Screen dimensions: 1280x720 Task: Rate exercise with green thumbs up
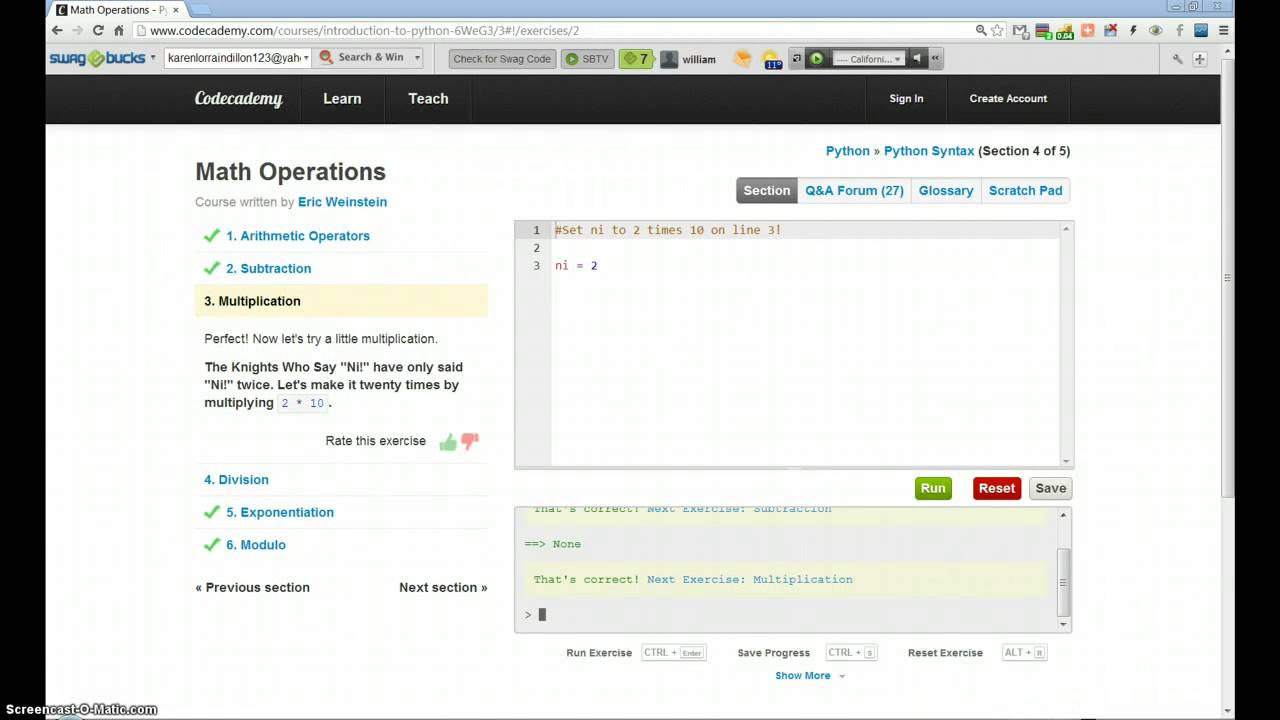448,442
